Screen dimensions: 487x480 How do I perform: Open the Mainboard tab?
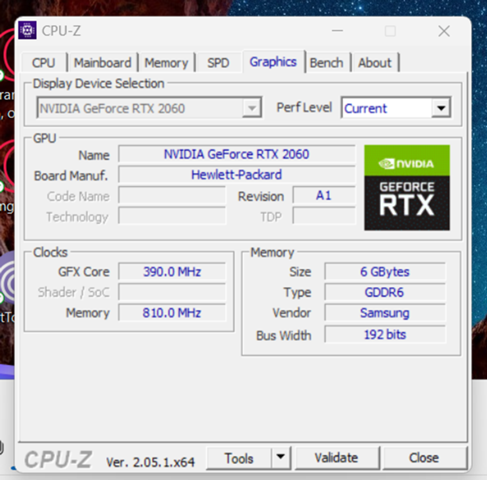[102, 63]
